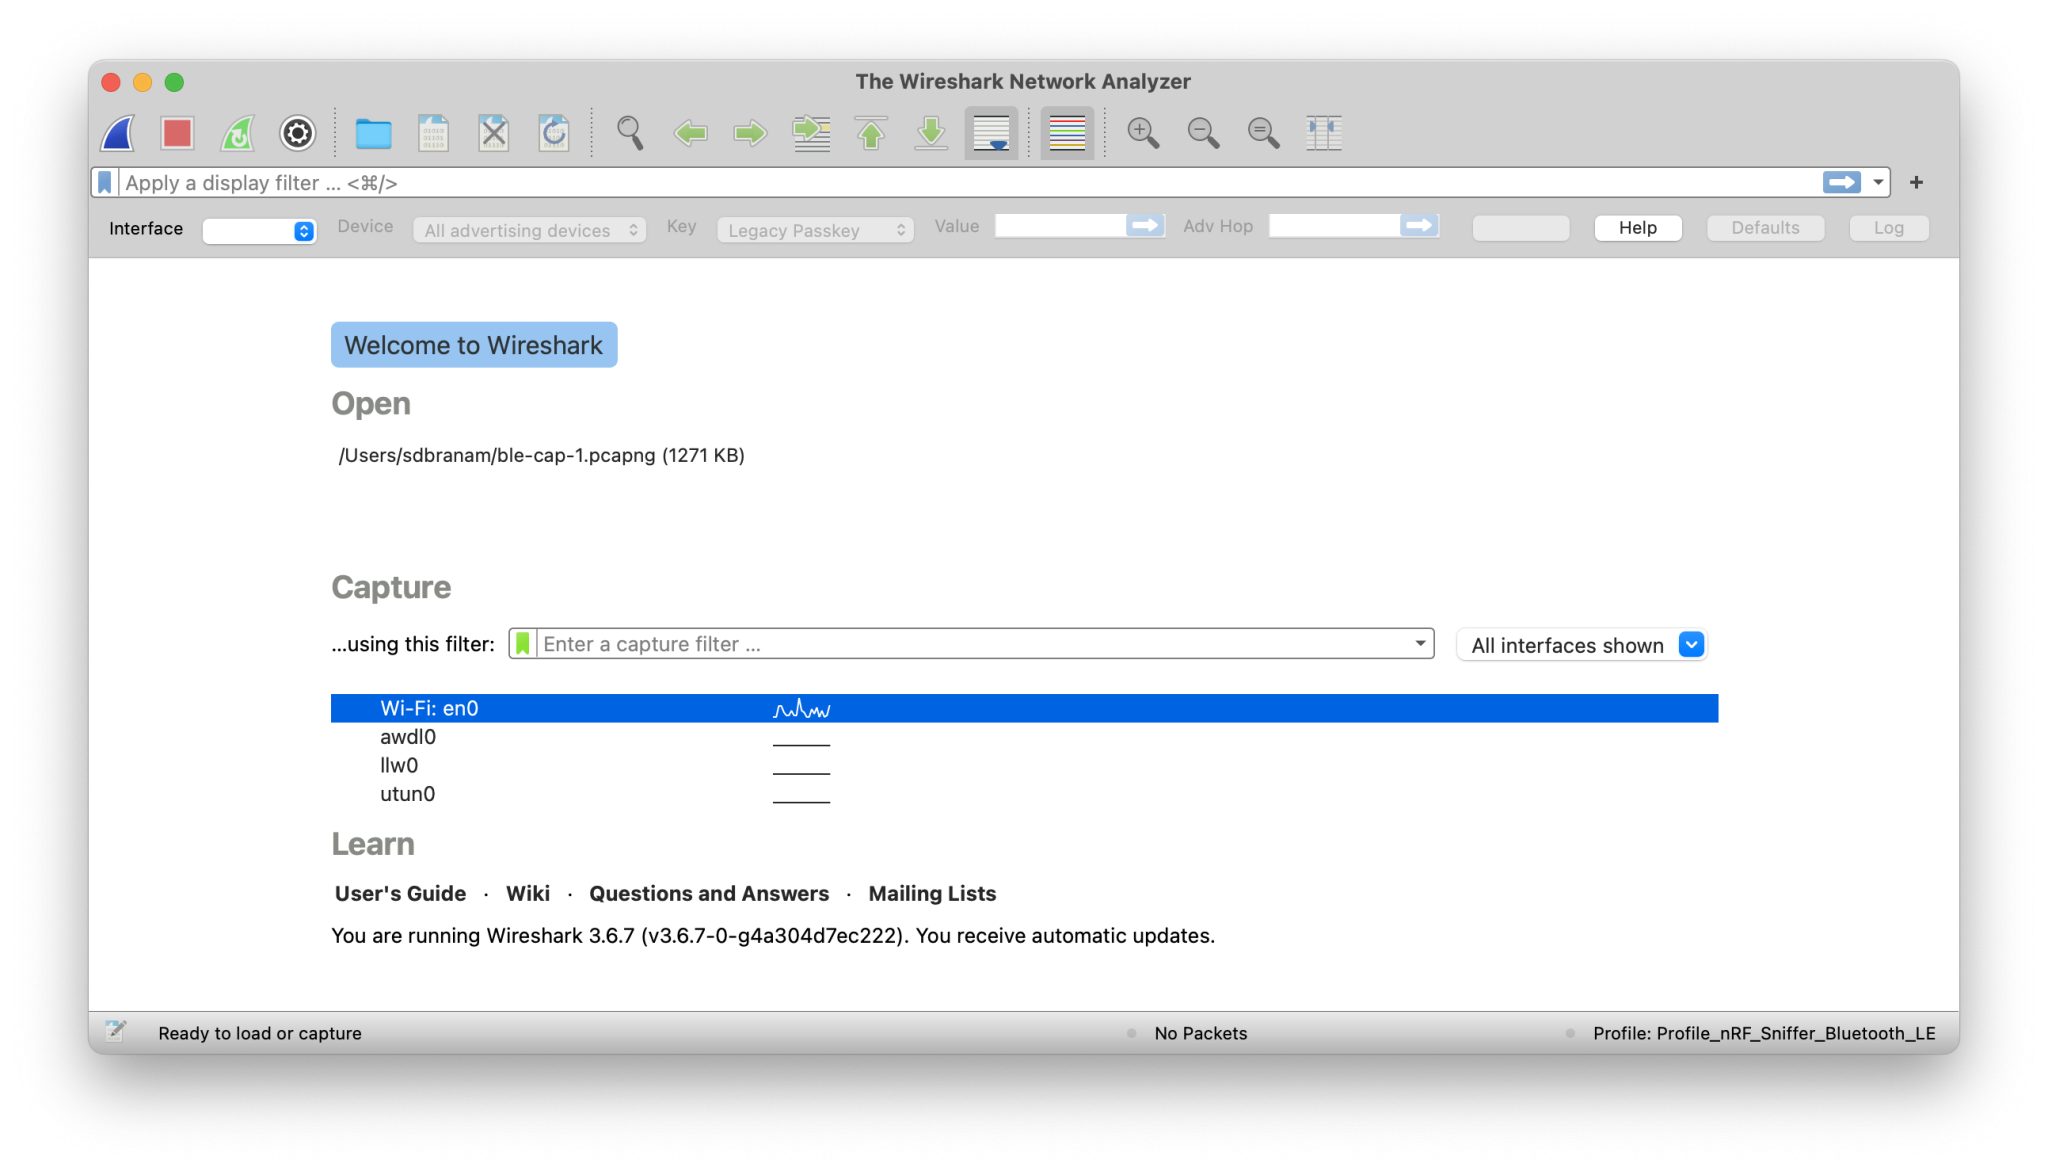This screenshot has width=2048, height=1171.
Task: Start a new live capture
Action: [x=117, y=133]
